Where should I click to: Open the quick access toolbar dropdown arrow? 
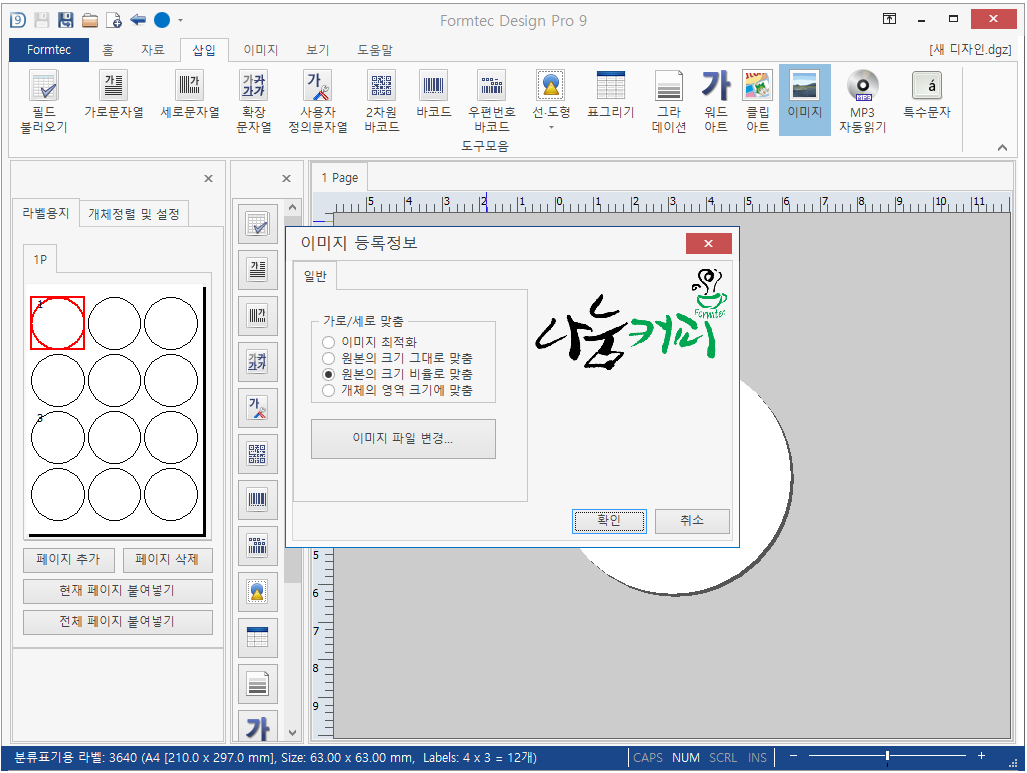tap(181, 20)
